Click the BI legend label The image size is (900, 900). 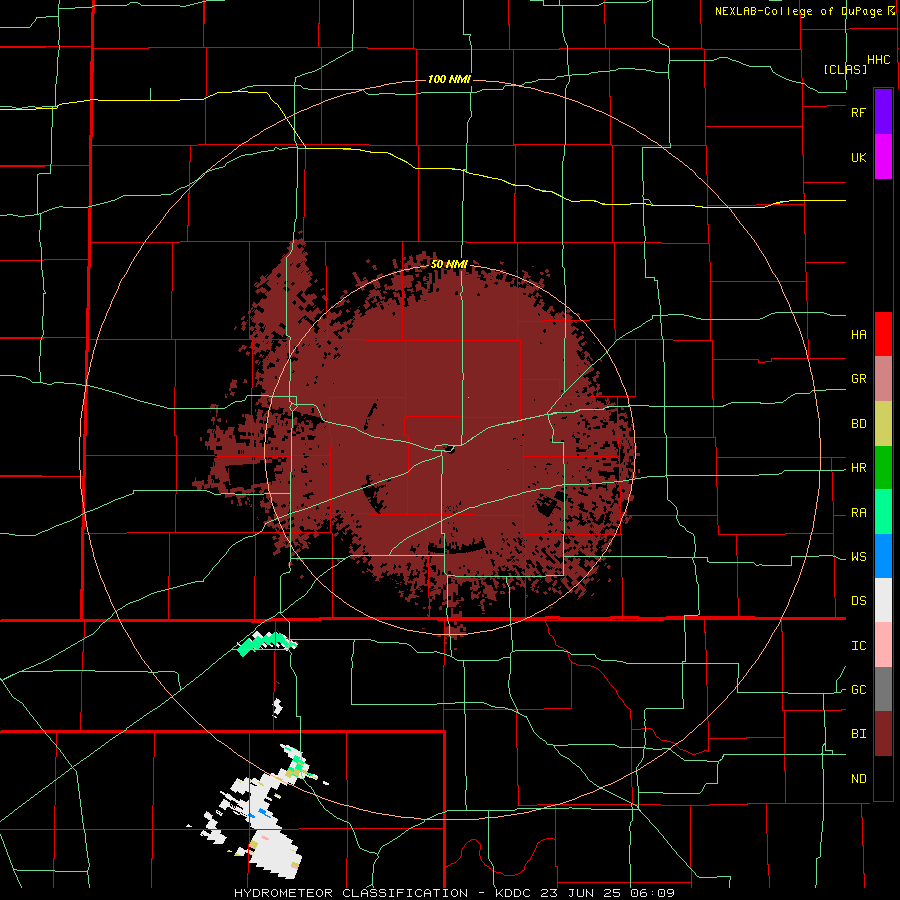858,734
